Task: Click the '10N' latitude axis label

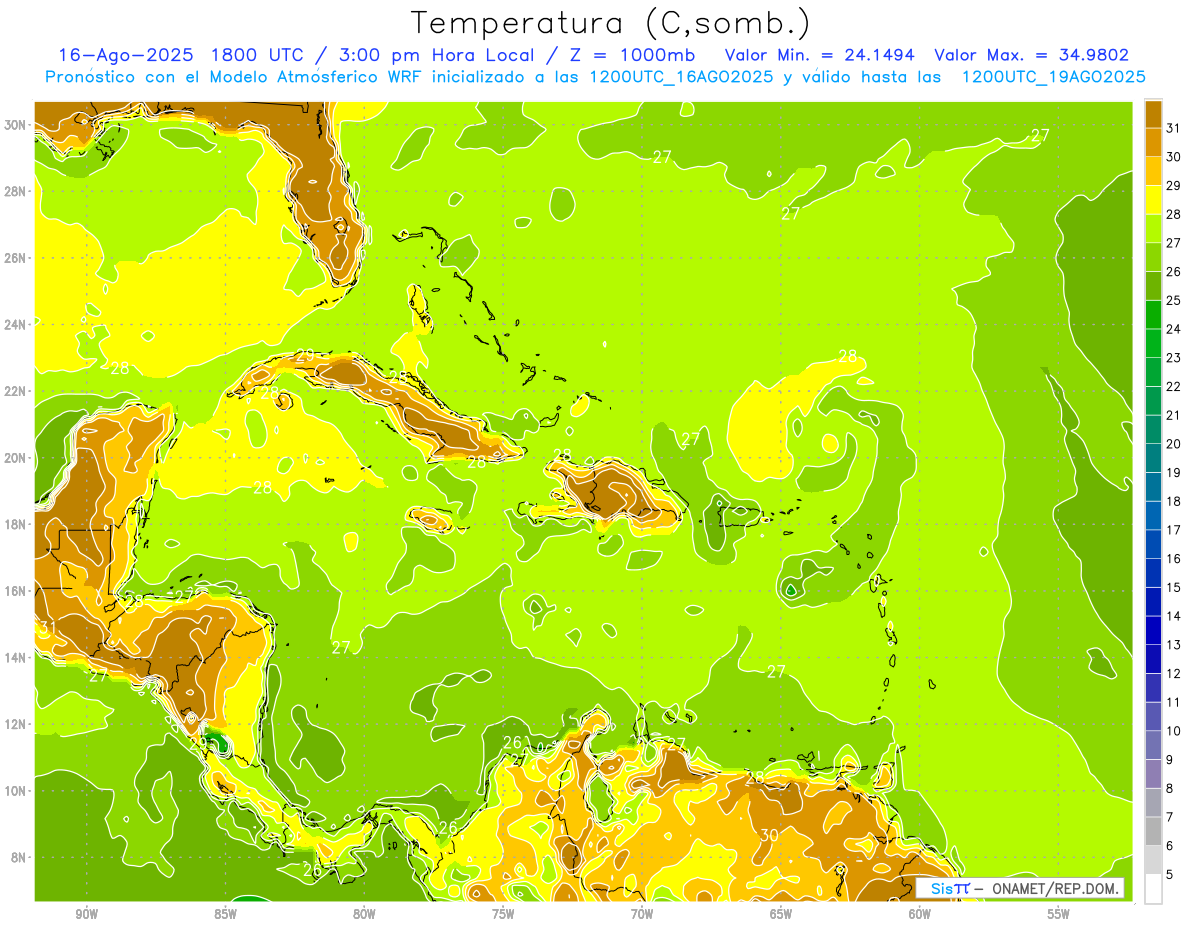Action: 15,790
